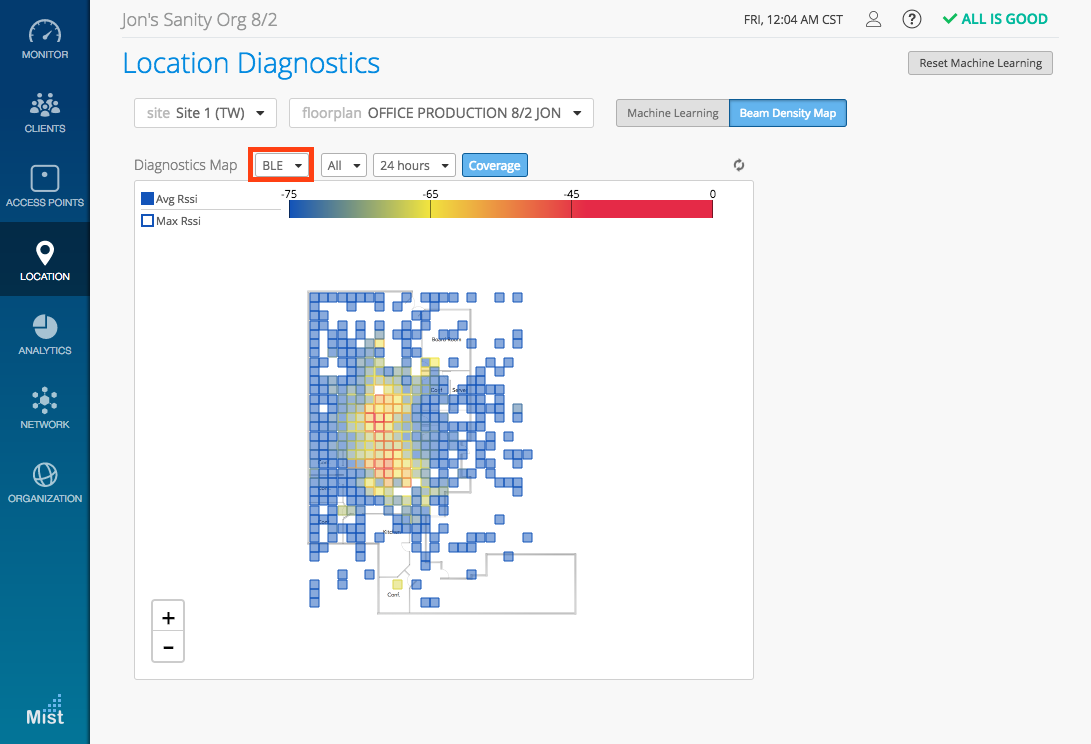
Task: Open the floorplan selection dropdown
Action: coord(441,113)
